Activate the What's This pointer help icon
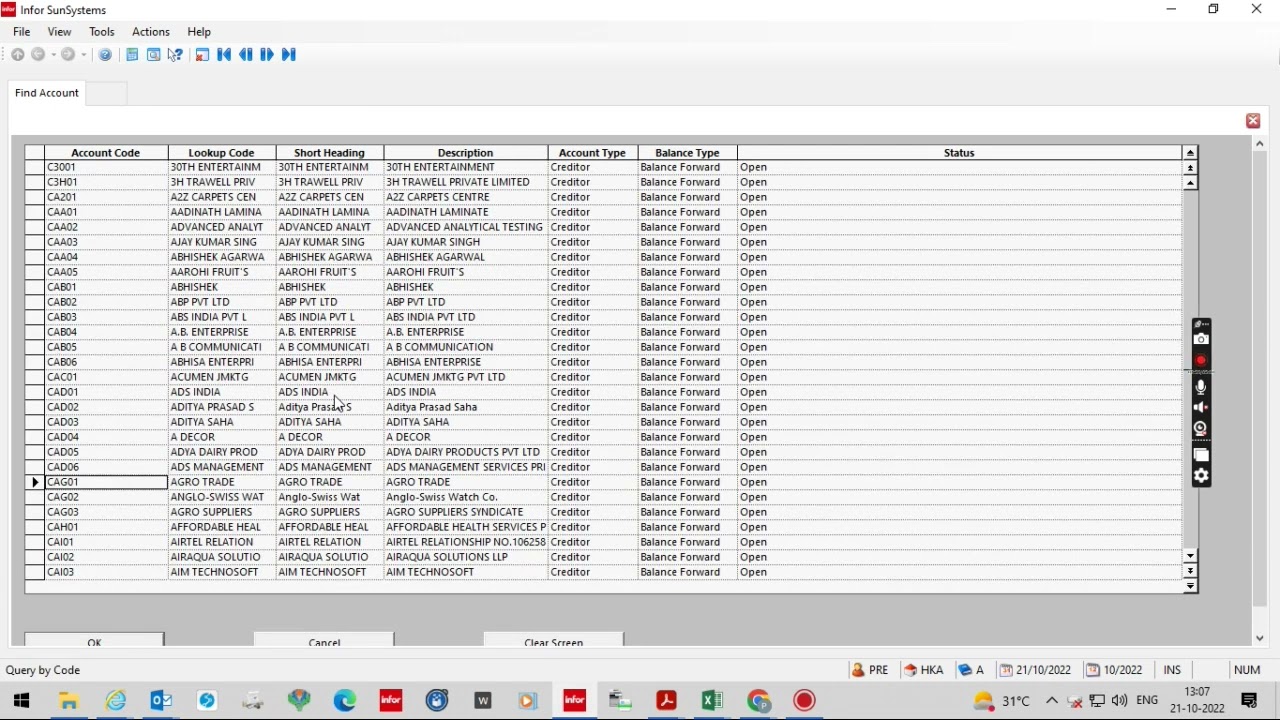This screenshot has height=720, width=1280. (x=176, y=55)
